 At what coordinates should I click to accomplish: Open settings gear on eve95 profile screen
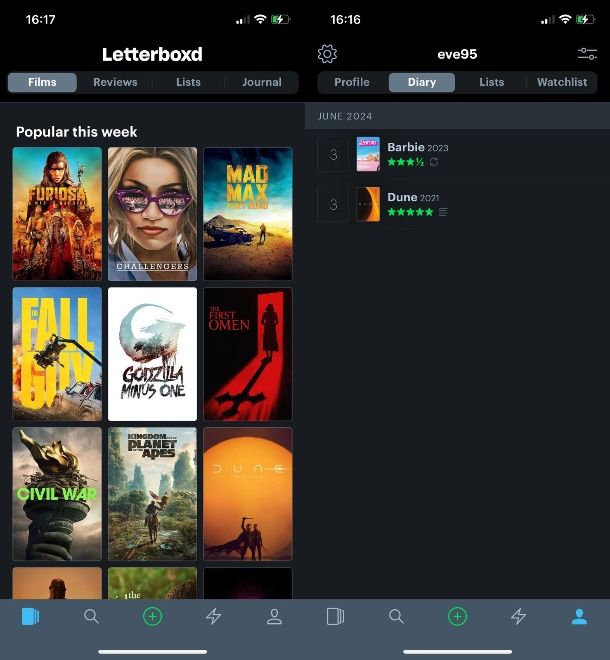[327, 54]
